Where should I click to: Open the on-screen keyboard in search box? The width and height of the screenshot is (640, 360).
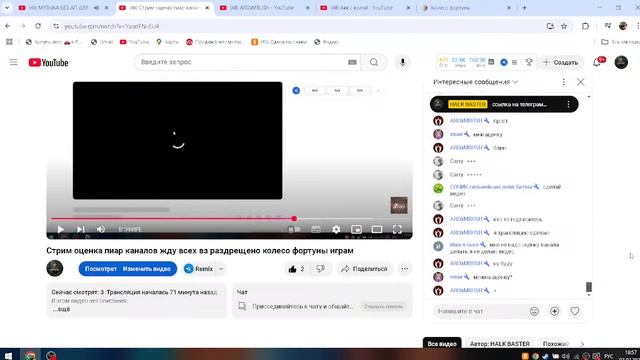click(352, 62)
